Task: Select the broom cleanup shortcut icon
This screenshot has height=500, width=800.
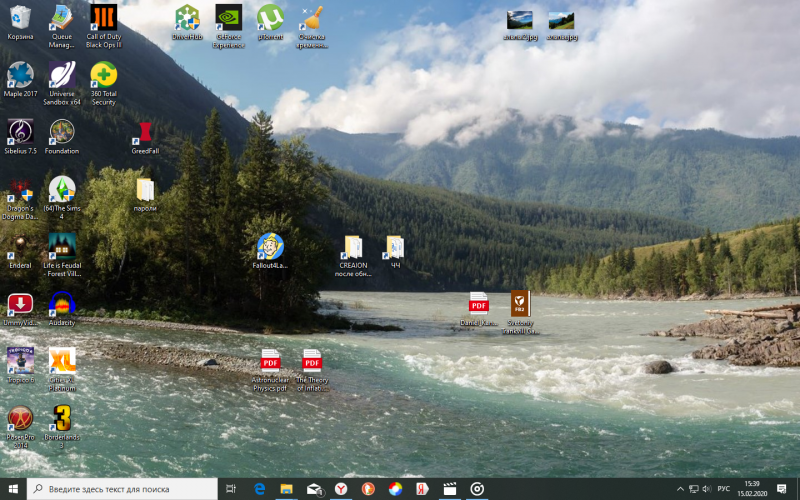Action: point(312,18)
